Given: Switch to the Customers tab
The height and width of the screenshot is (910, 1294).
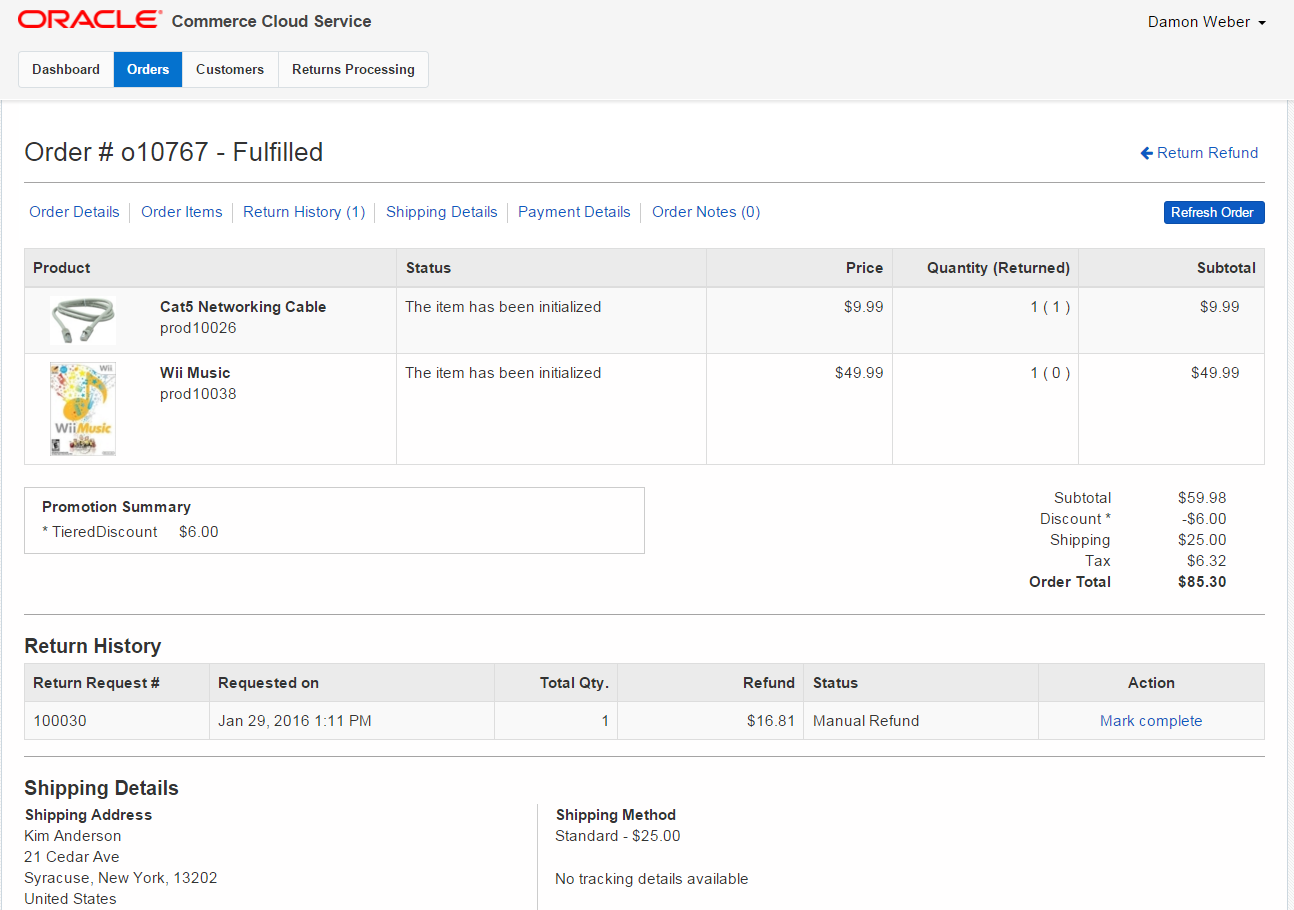Looking at the screenshot, I should coord(230,69).
